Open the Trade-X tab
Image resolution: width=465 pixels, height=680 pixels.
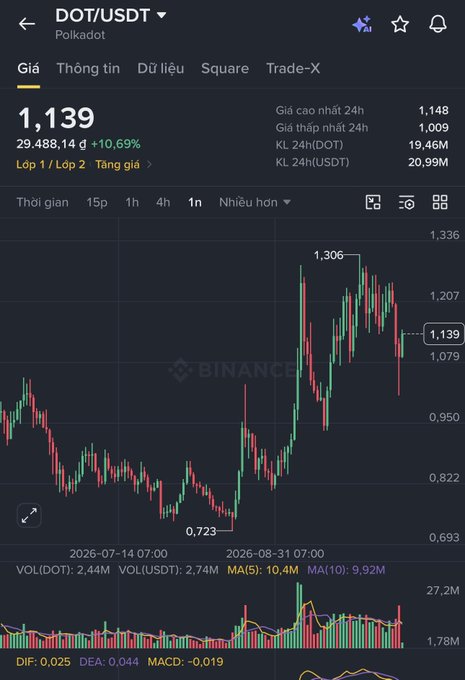coord(293,68)
